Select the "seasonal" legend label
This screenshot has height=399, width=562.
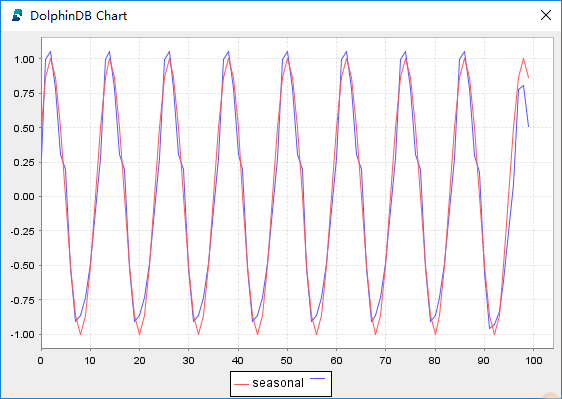(278, 383)
